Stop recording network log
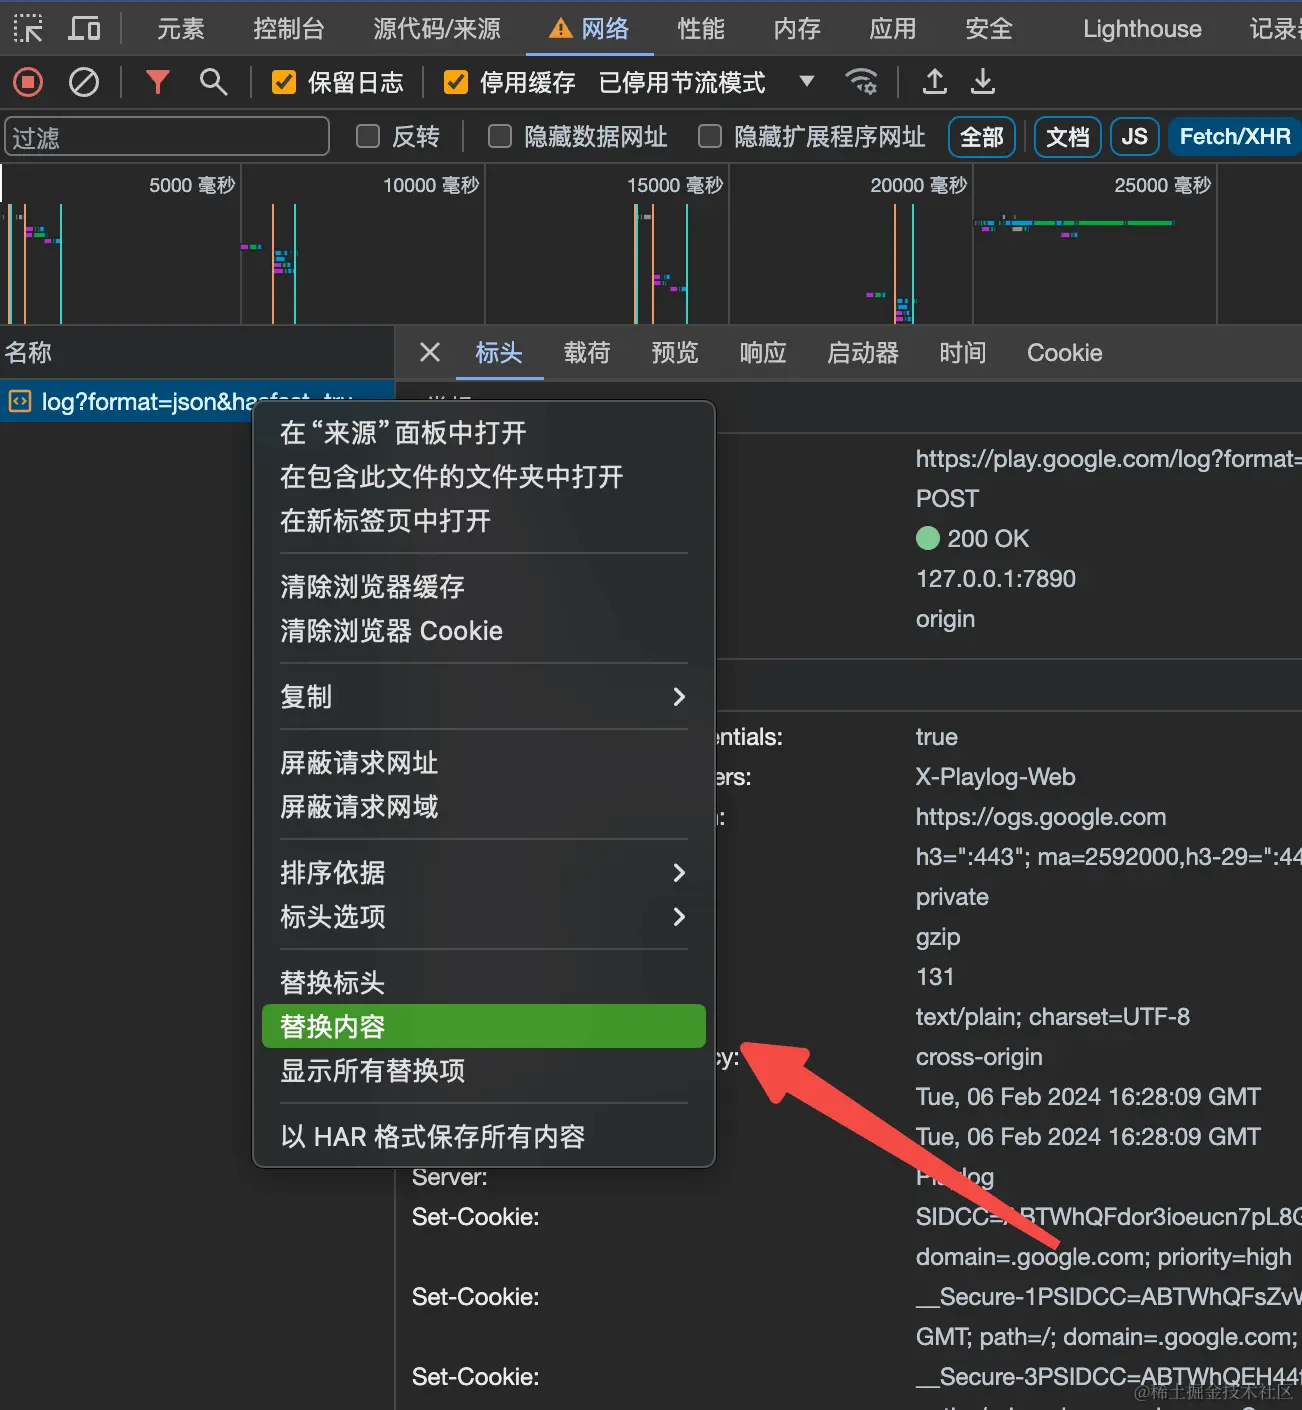The height and width of the screenshot is (1410, 1302). coord(28,82)
